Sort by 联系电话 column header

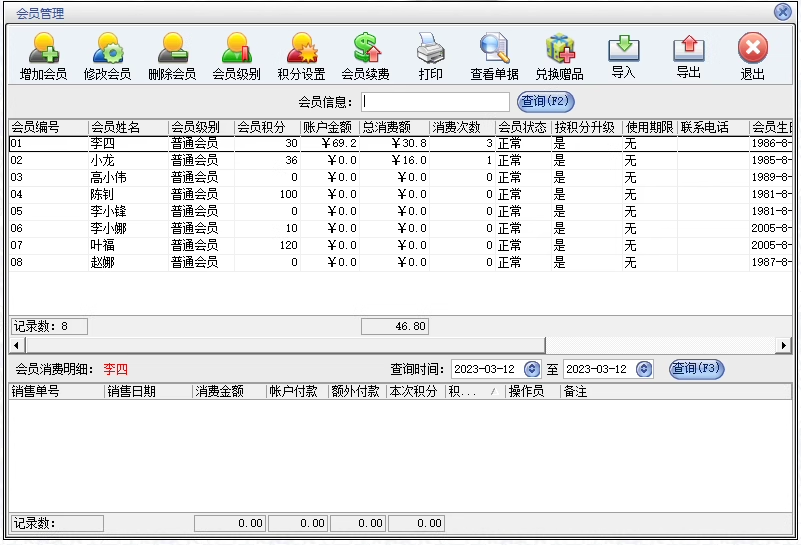click(x=713, y=127)
